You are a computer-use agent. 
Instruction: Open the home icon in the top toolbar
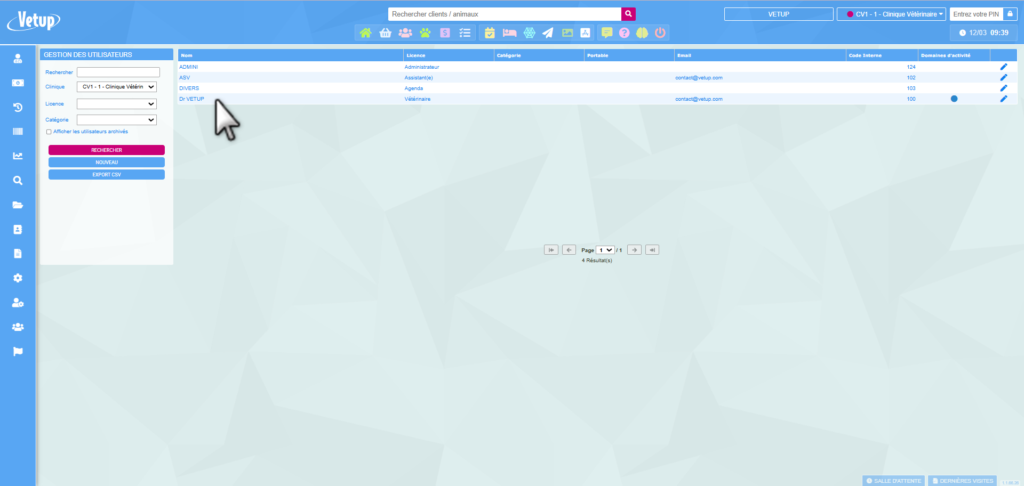[x=366, y=33]
